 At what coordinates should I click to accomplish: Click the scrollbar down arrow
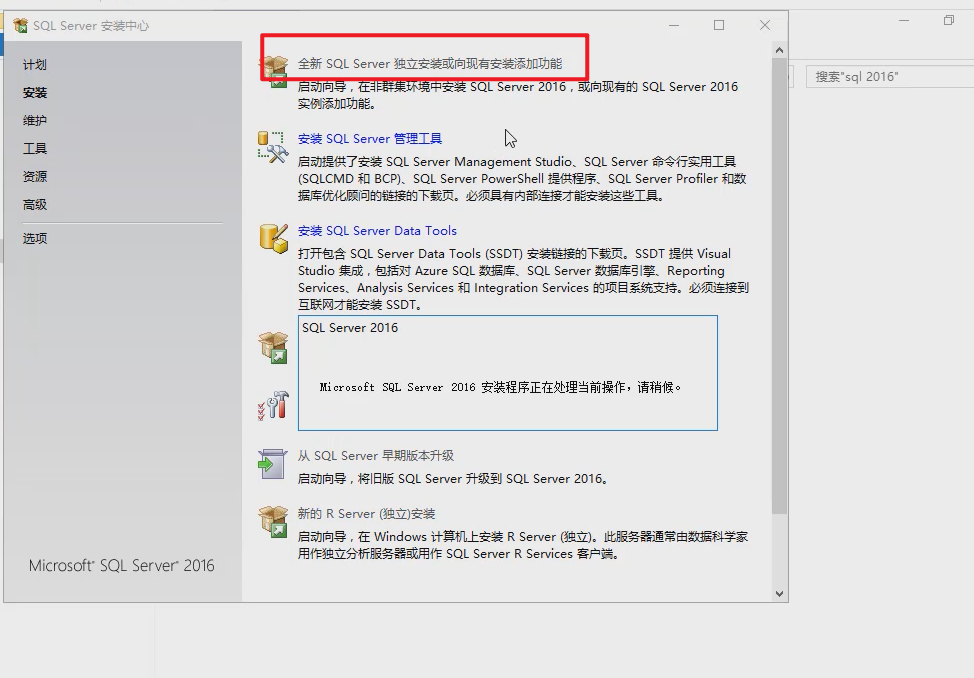[x=780, y=594]
